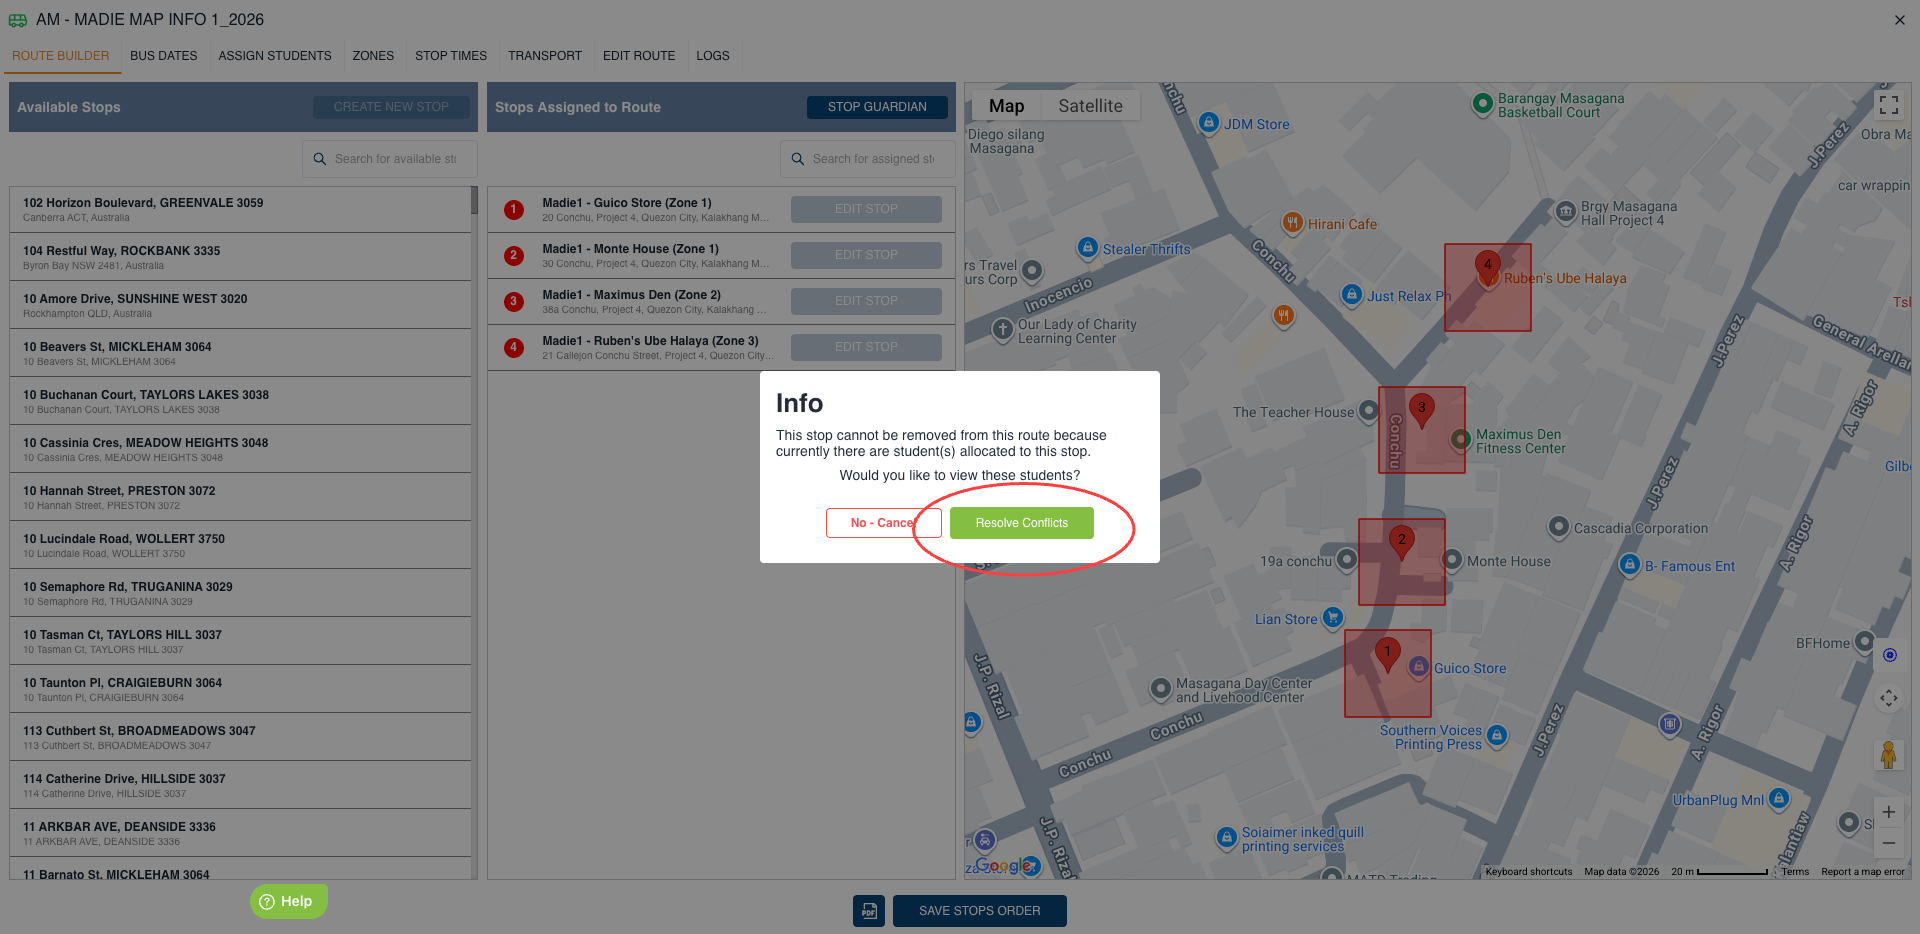Click red stop number 2 badge in list
Screen dimensions: 1920x934
point(514,256)
